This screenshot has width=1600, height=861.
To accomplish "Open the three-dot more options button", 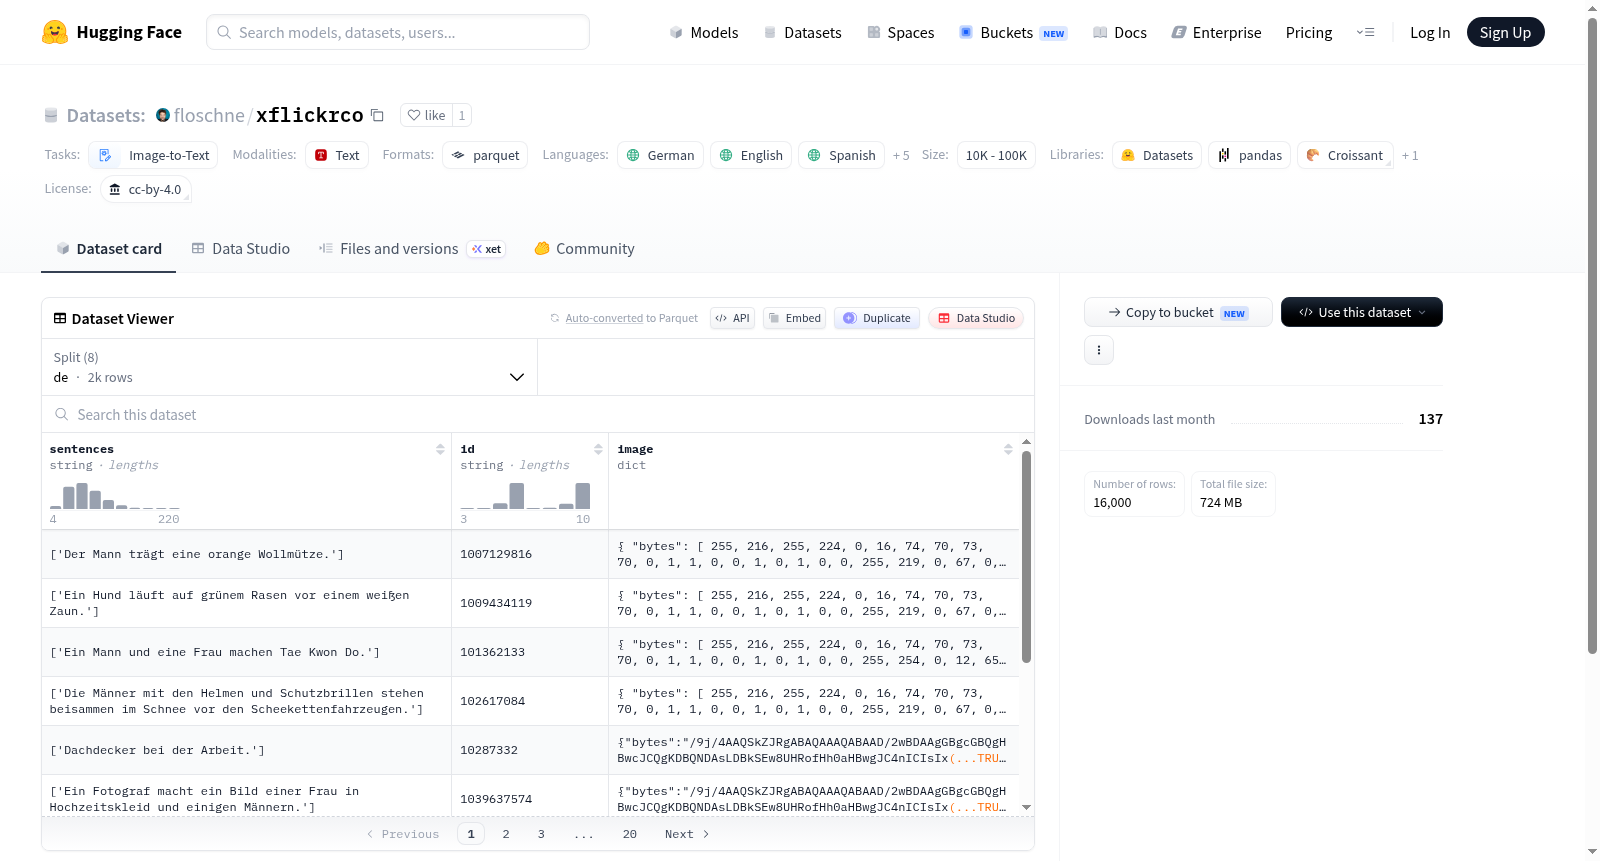I will (1099, 350).
